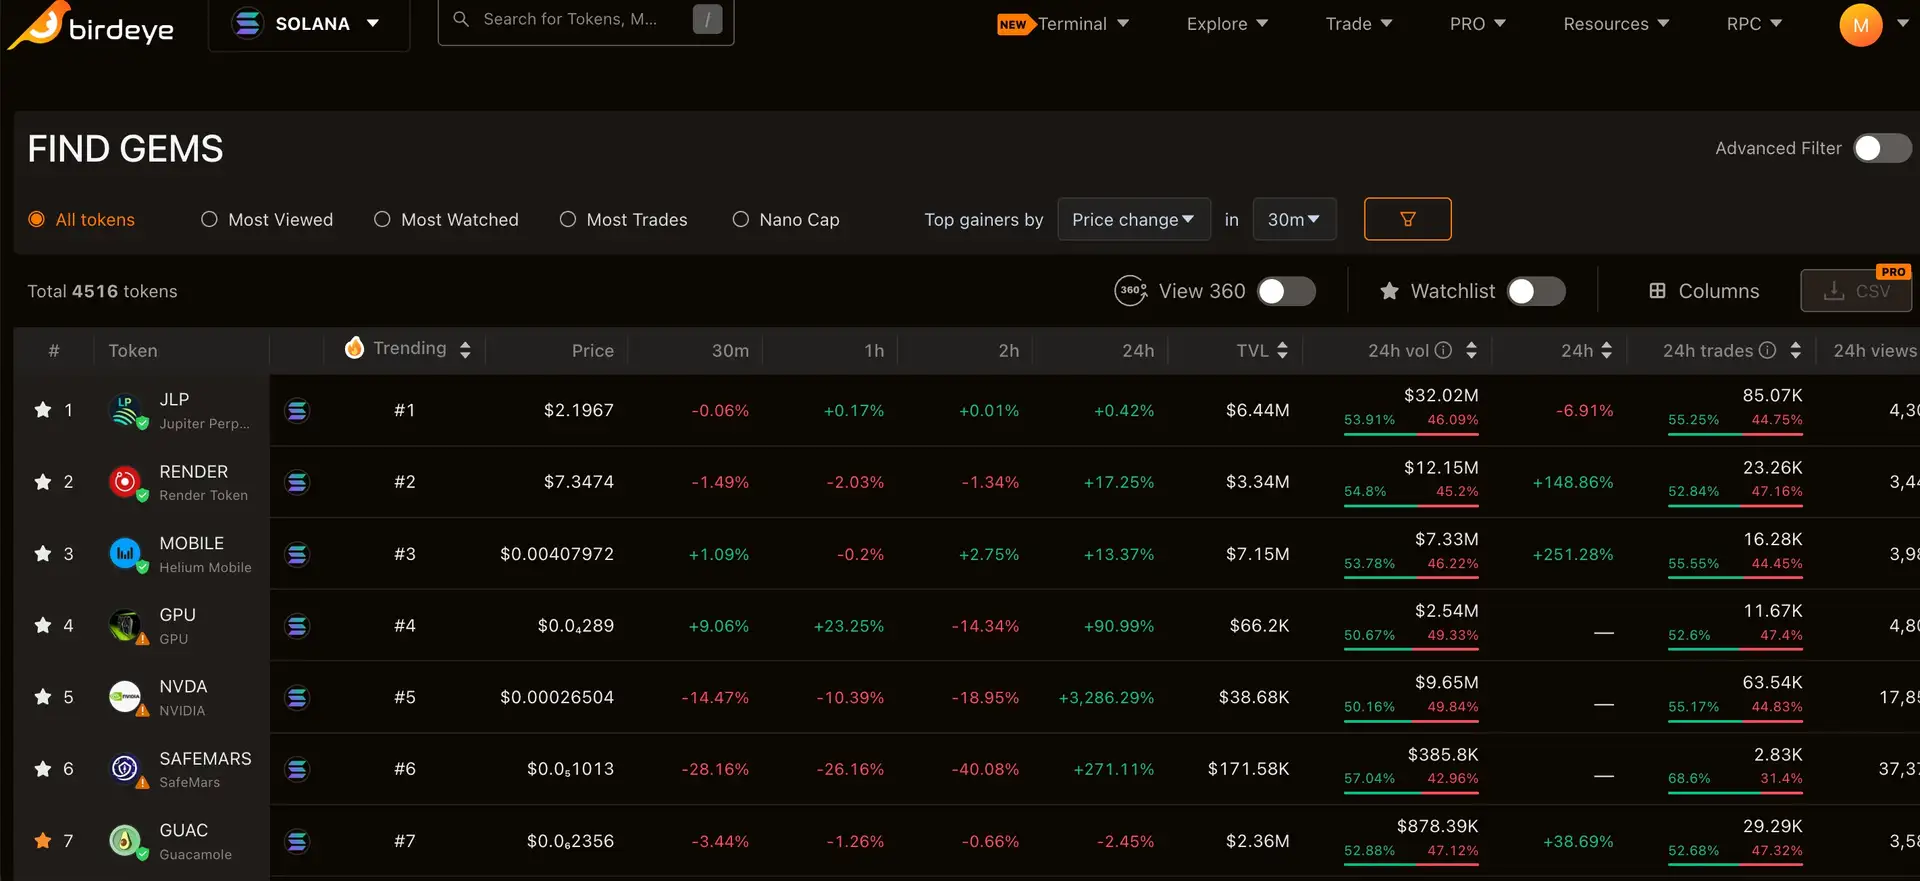
Task: Click the user avatar M icon
Action: 1860,25
